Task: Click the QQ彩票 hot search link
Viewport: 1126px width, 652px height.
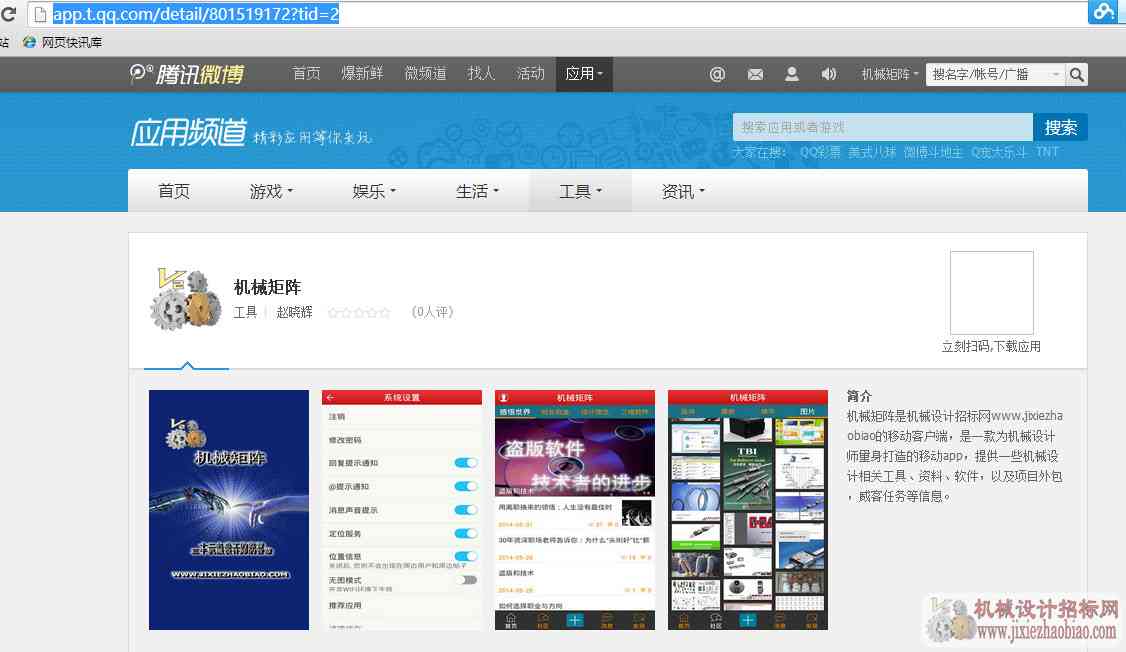Action: [820, 152]
